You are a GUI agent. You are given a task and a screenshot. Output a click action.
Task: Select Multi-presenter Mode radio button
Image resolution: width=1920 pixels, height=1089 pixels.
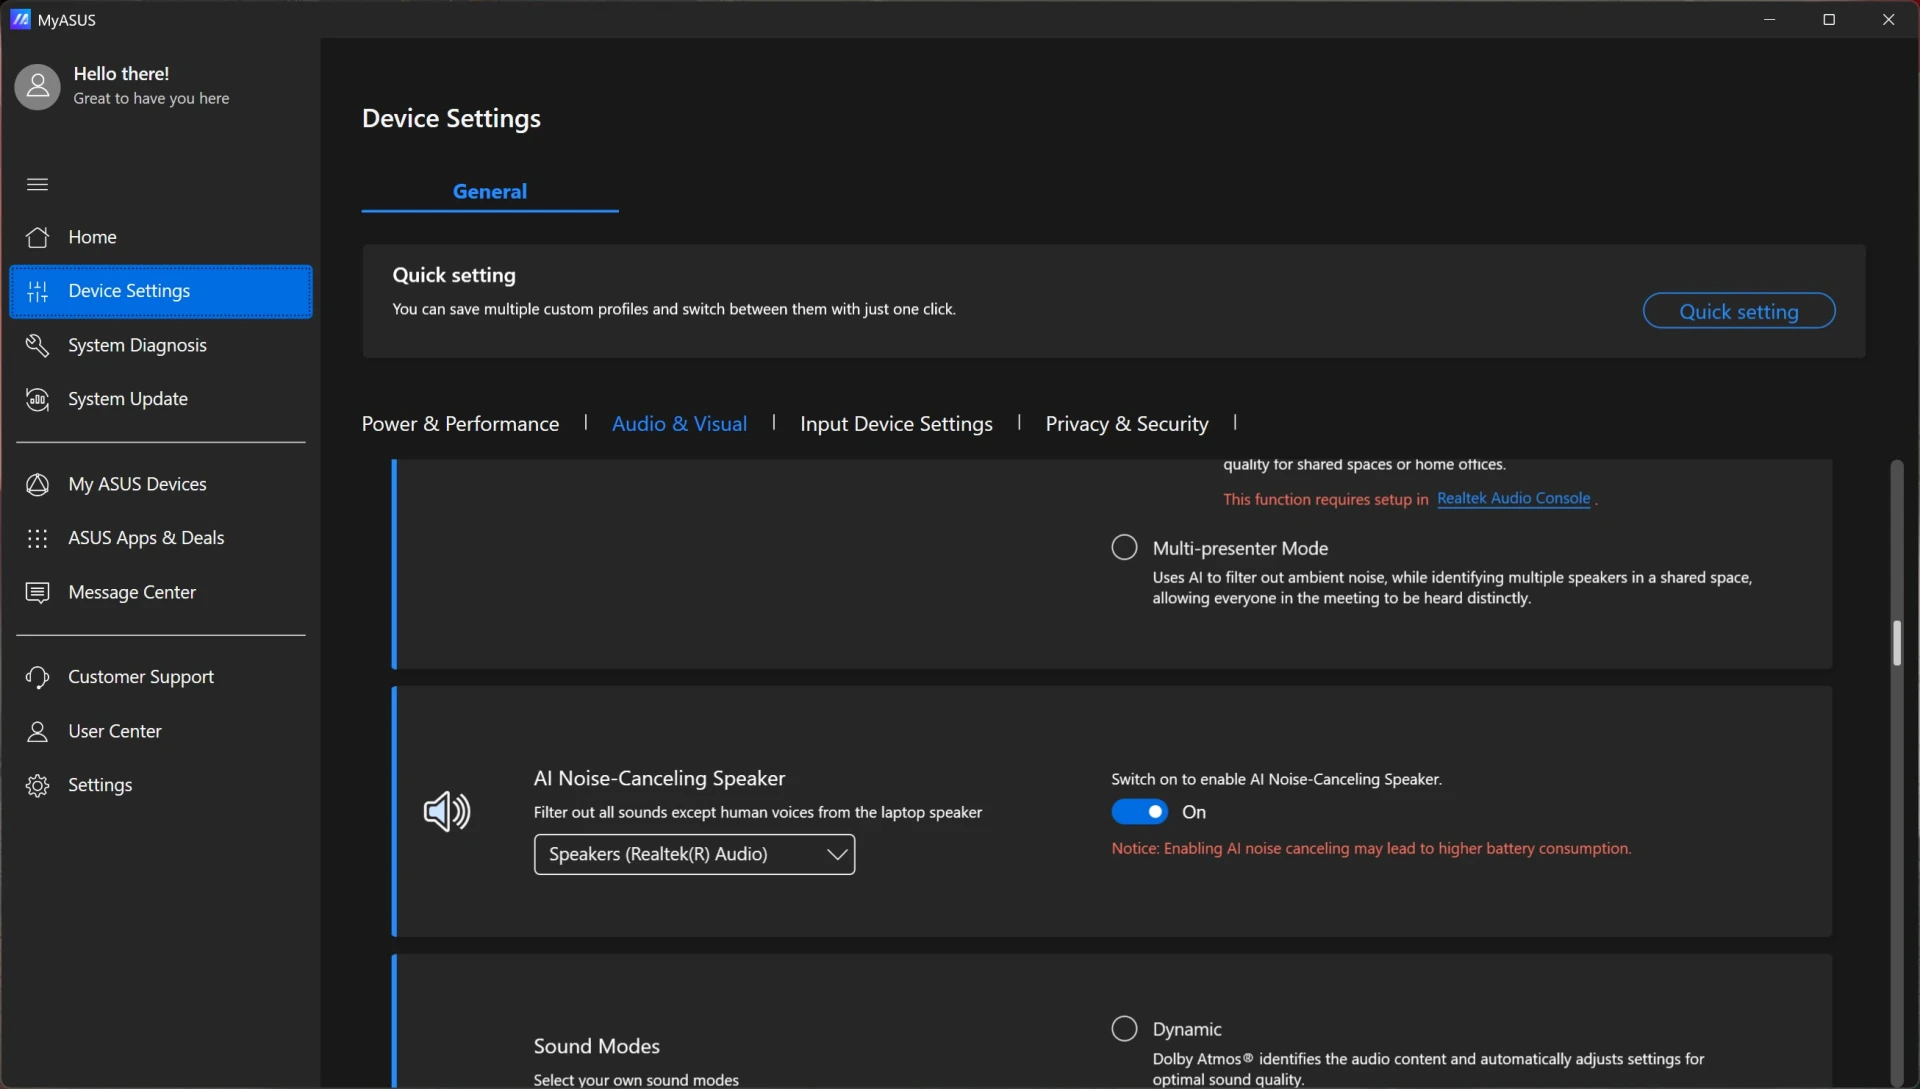[x=1124, y=548]
